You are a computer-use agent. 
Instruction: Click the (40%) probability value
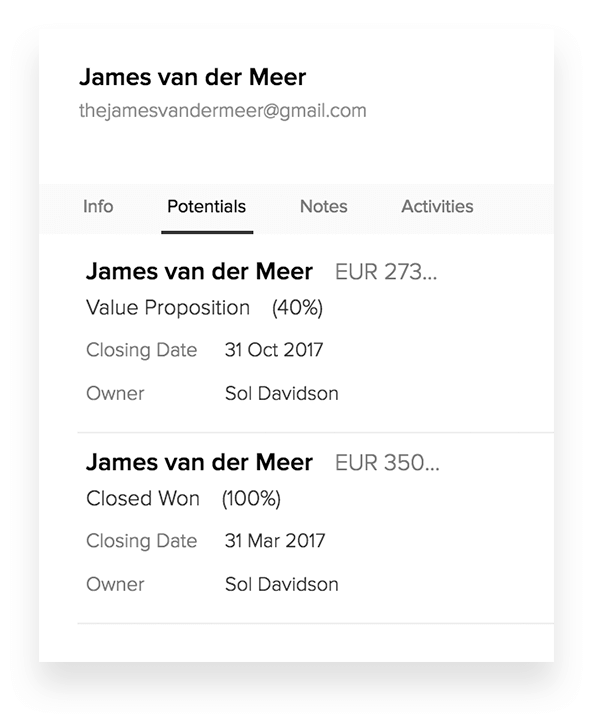(x=297, y=308)
